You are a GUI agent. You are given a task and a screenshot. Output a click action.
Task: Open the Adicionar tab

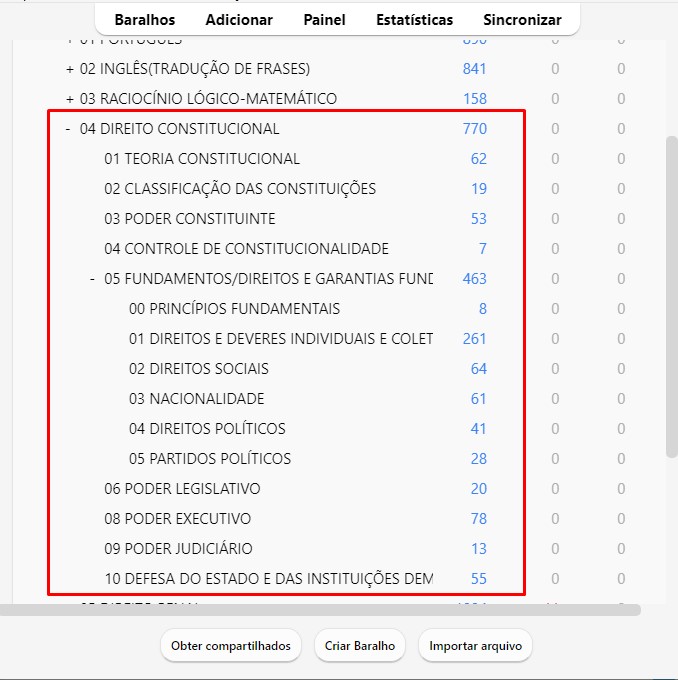click(239, 20)
